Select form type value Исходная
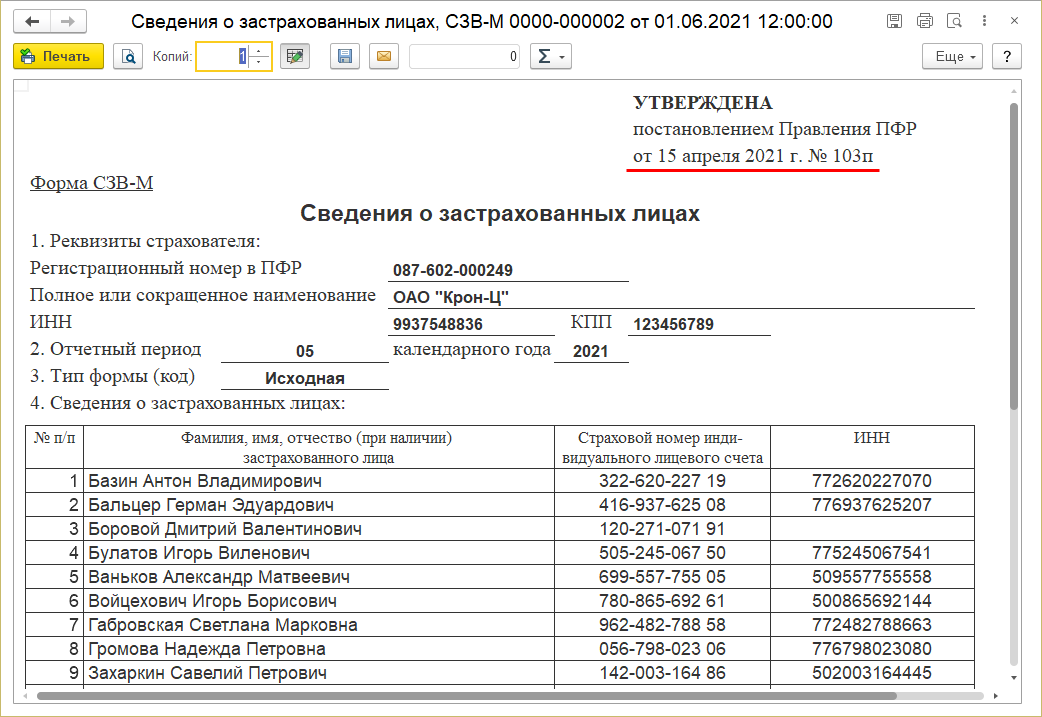This screenshot has height=717, width=1042. pos(304,378)
